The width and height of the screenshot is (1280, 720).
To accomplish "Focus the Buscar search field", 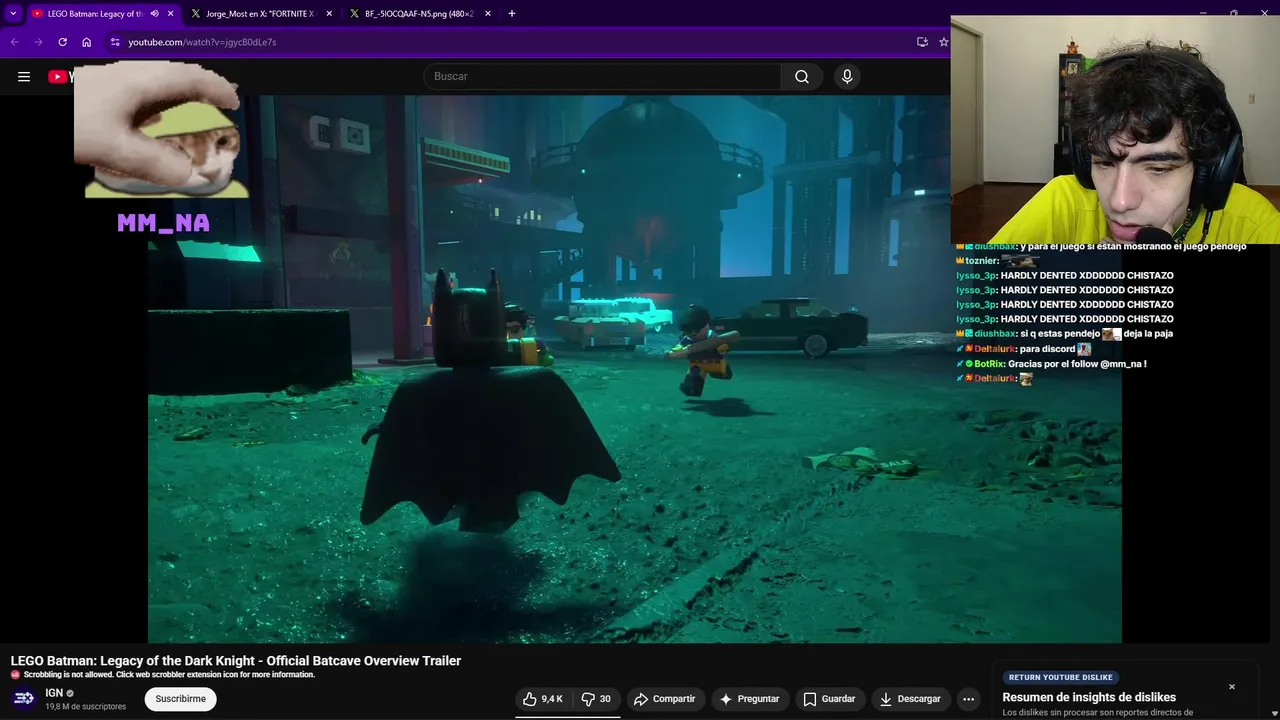I will pos(602,77).
